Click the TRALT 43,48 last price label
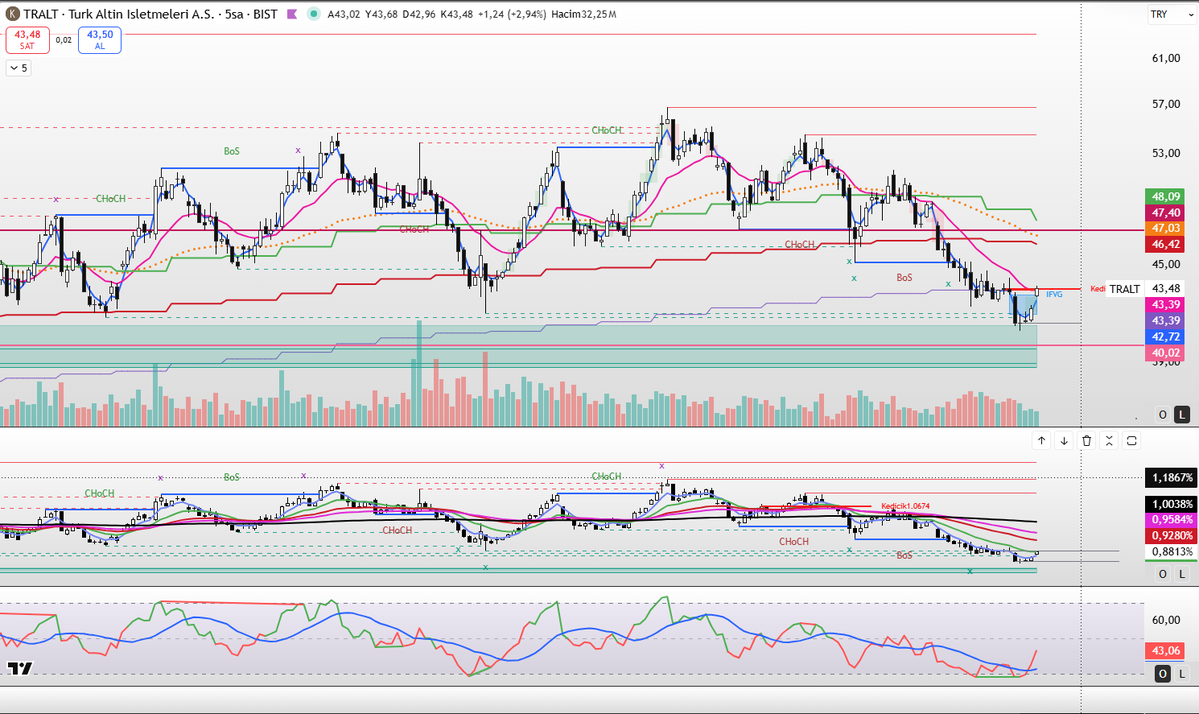The width and height of the screenshot is (1199, 714). tap(1145, 288)
